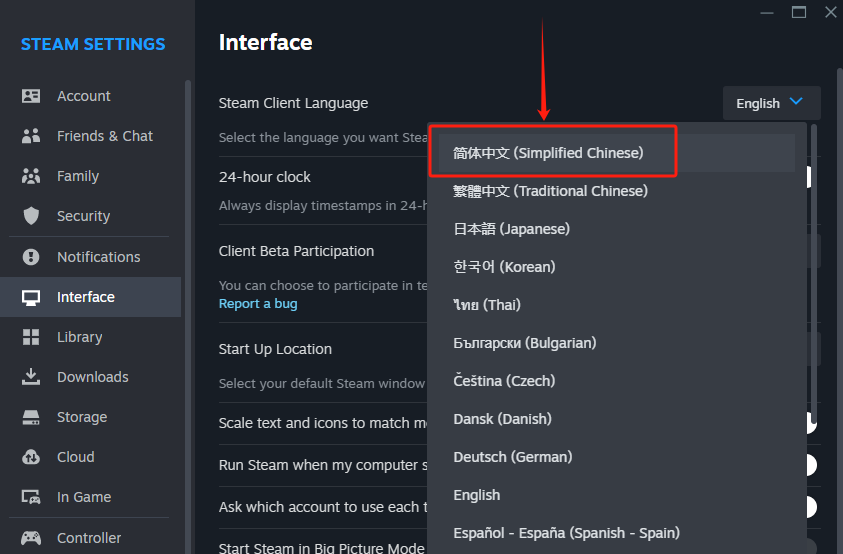The height and width of the screenshot is (554, 843).
Task: Select 한국어 (Korean) from language list
Action: coord(617,267)
